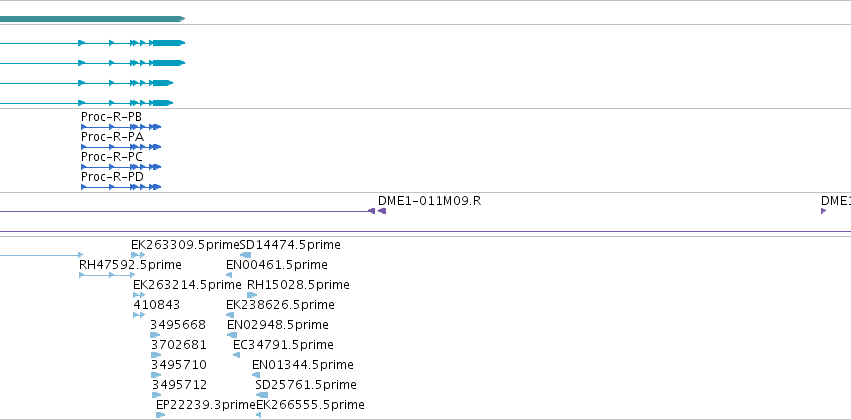
Task: Click the EK263214.5prime EST label
Action: tap(187, 285)
